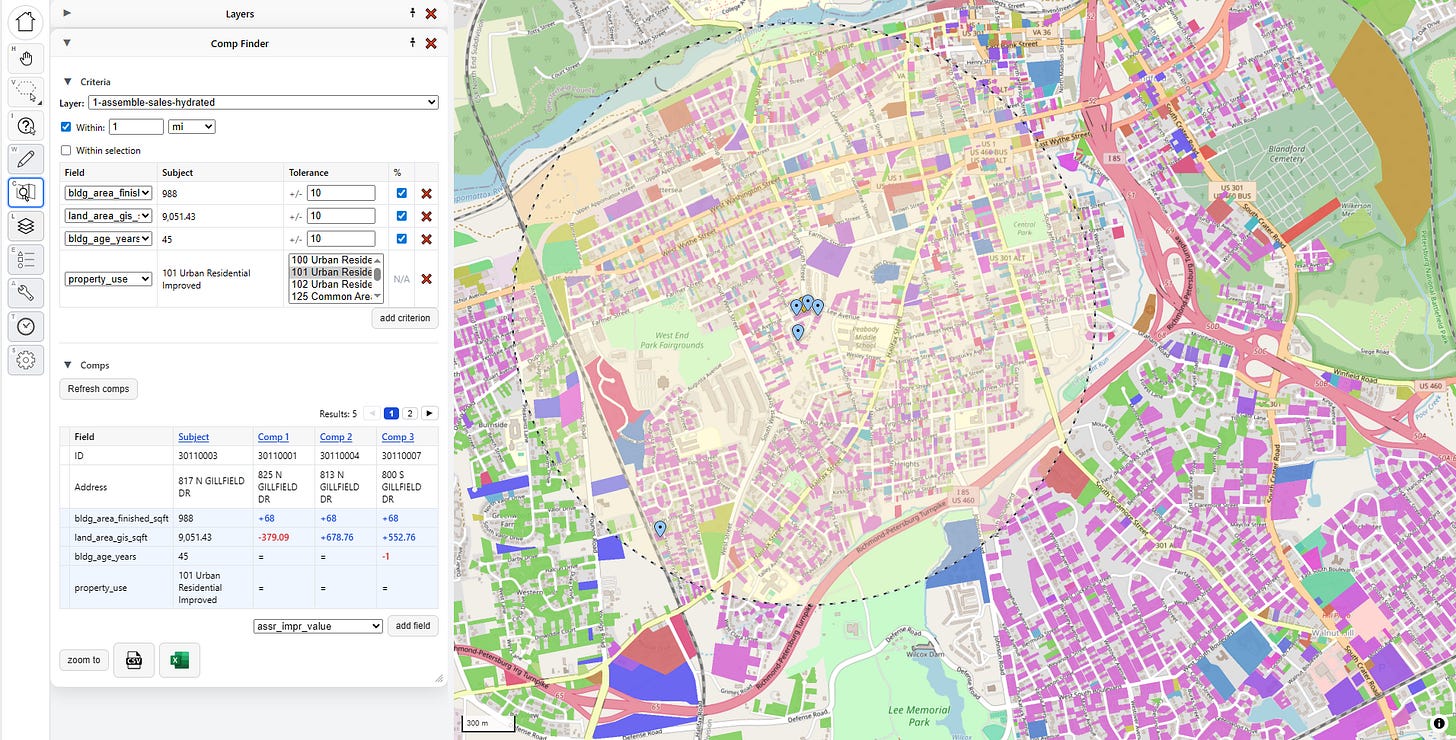Screen dimensions: 1456x740
Task: Open the Comp 2 link
Action: (x=335, y=437)
